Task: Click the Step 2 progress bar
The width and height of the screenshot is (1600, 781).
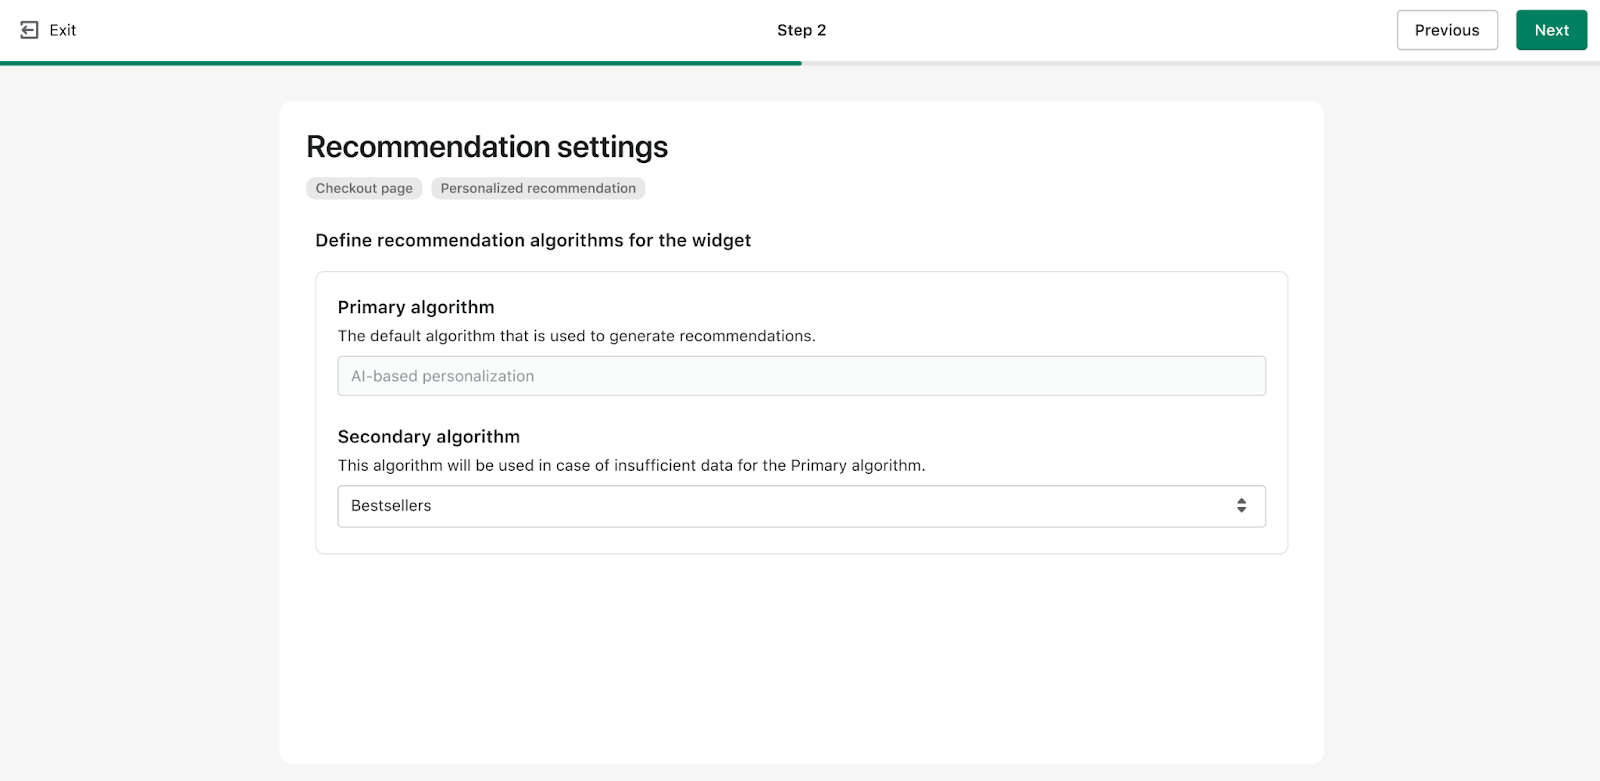Action: 800,63
